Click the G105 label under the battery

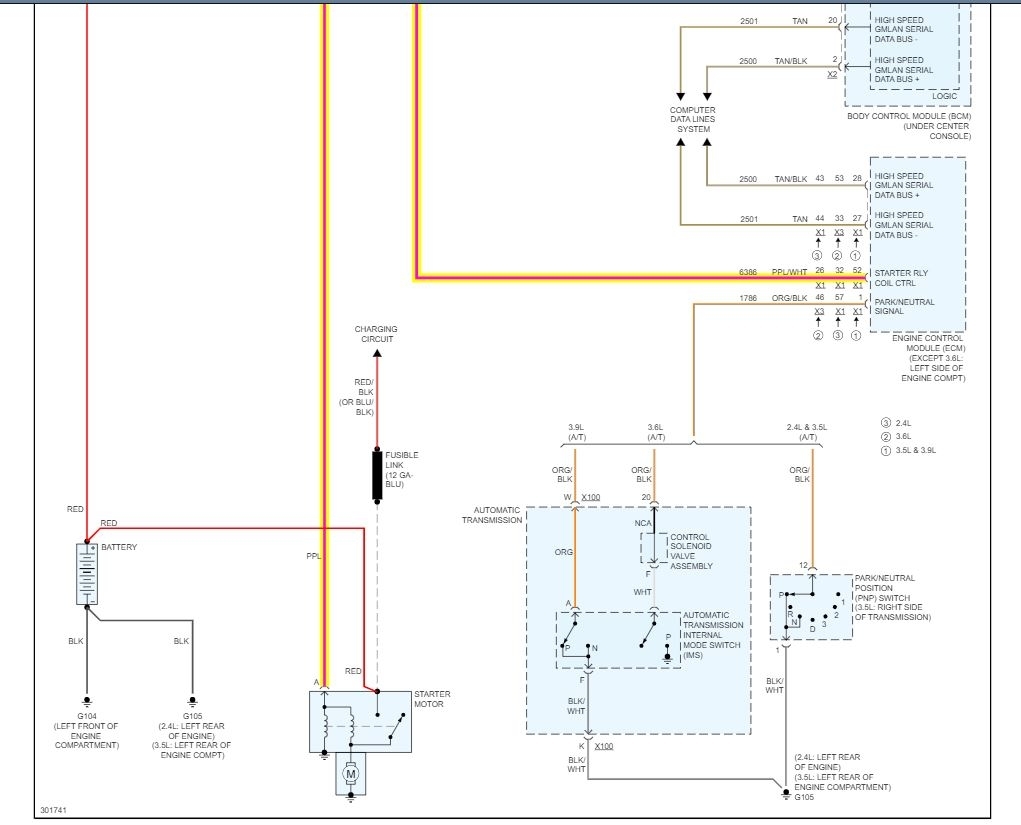click(x=192, y=716)
